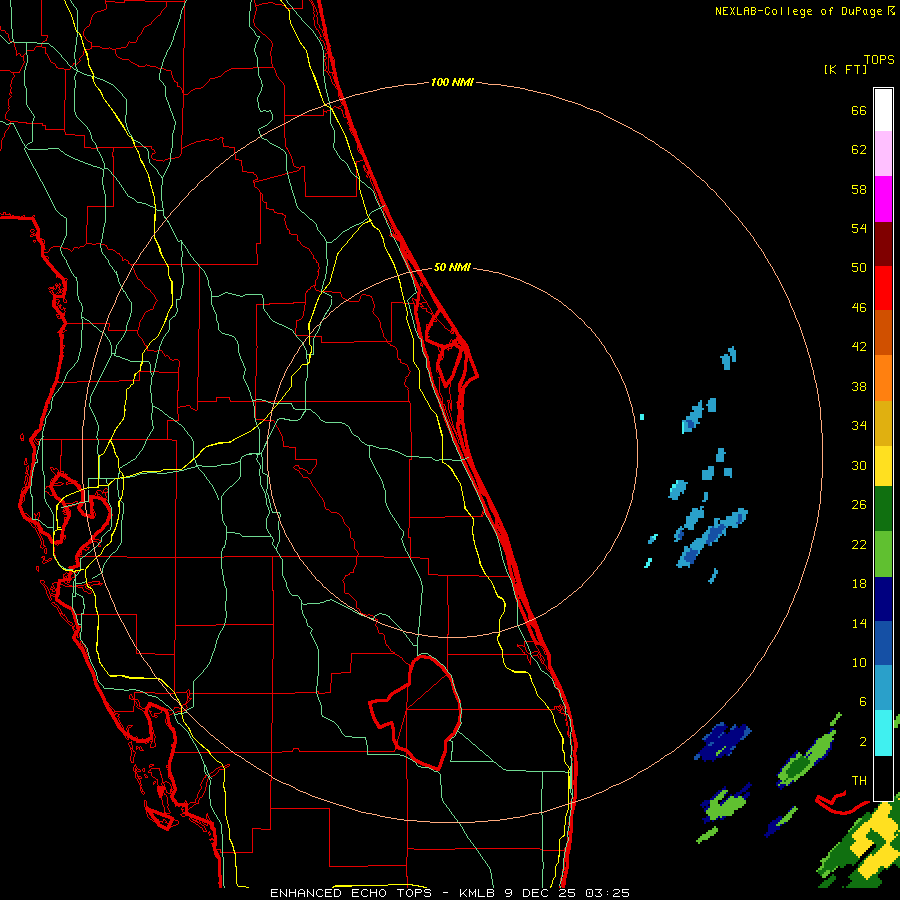This screenshot has width=900, height=900.
Task: Click the legend value 54
Action: [x=859, y=228]
